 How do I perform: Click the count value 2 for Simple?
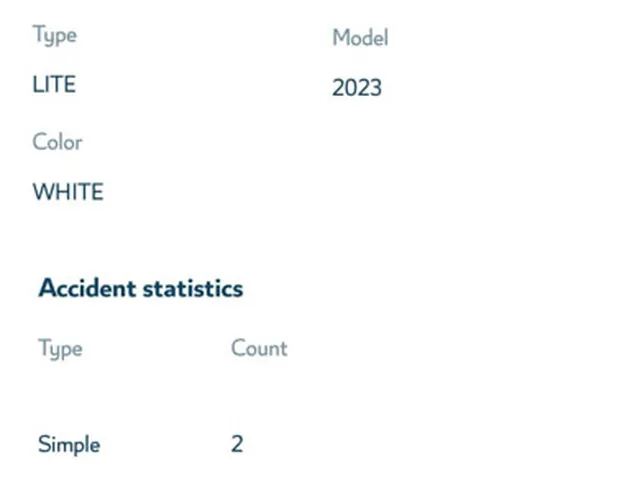tap(237, 444)
